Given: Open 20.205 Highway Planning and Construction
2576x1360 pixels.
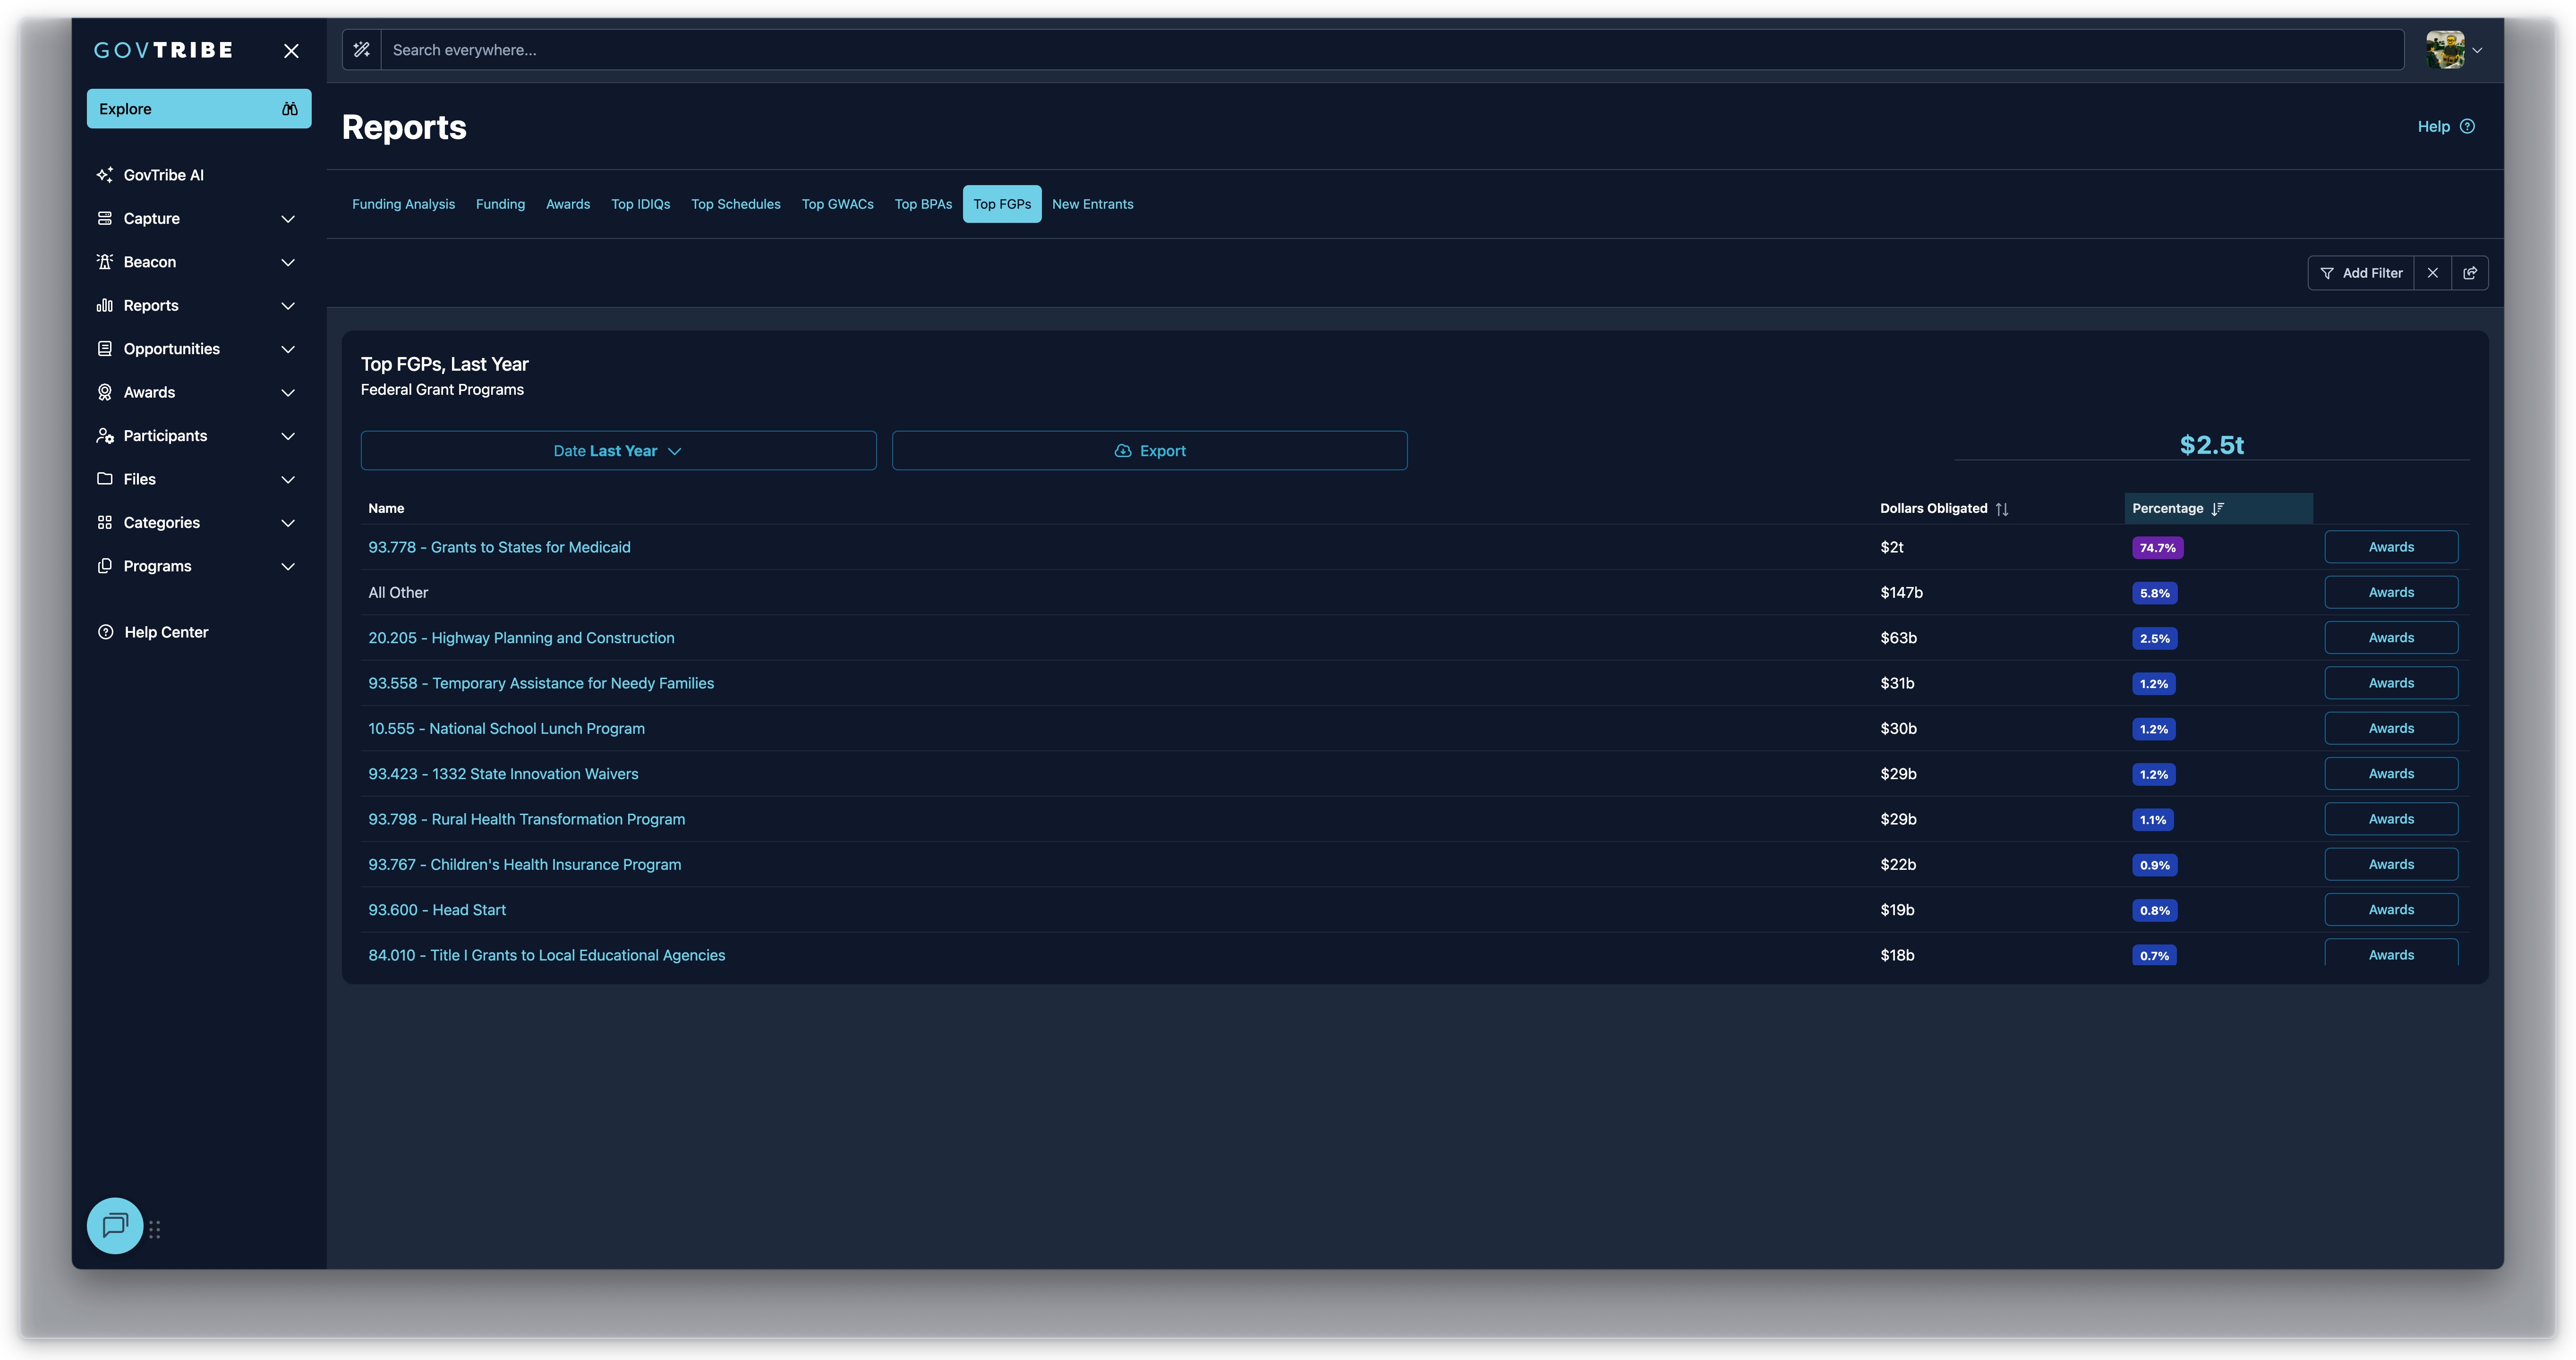Looking at the screenshot, I should click(x=521, y=638).
